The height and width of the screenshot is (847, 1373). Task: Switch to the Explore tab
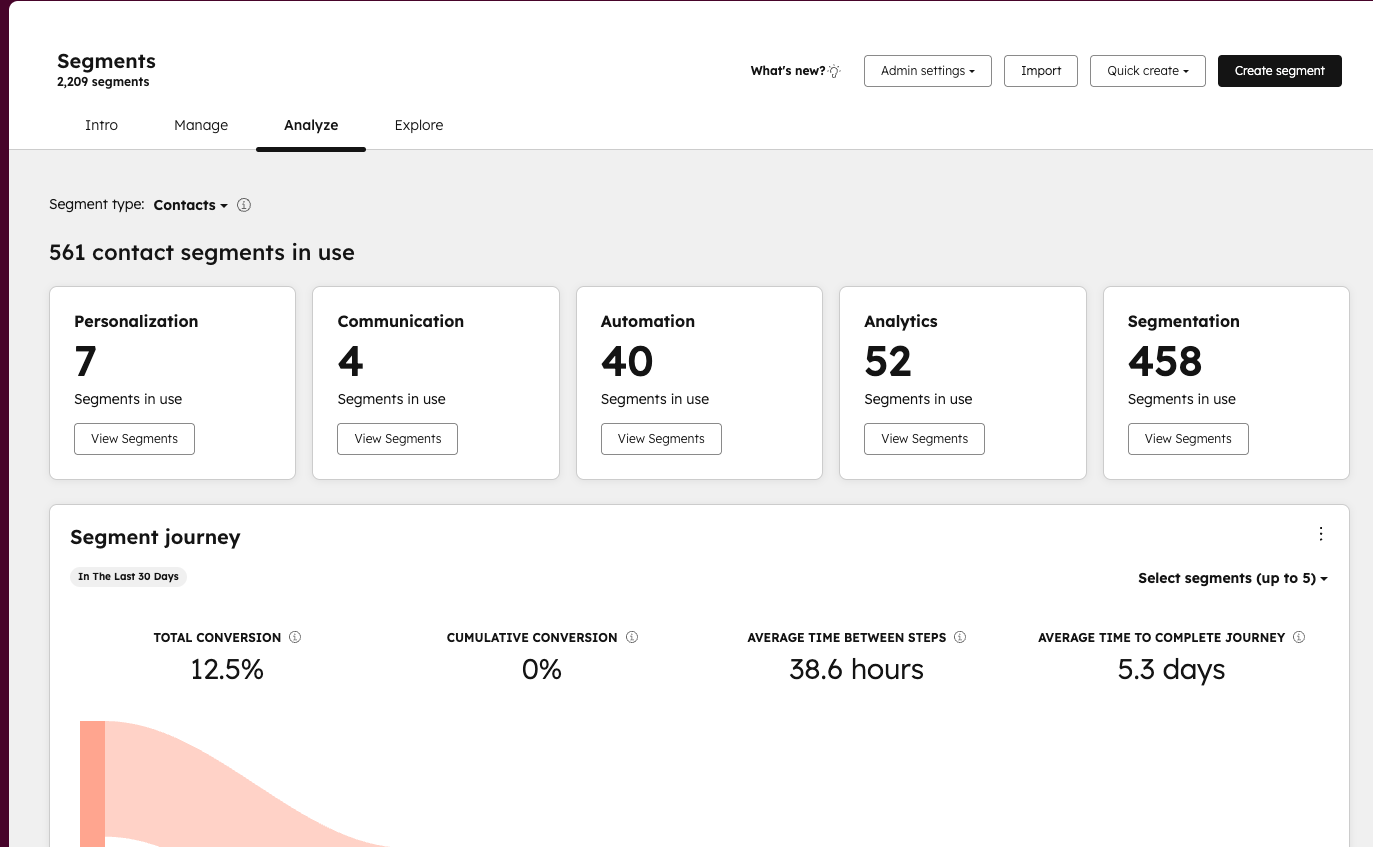(x=418, y=125)
